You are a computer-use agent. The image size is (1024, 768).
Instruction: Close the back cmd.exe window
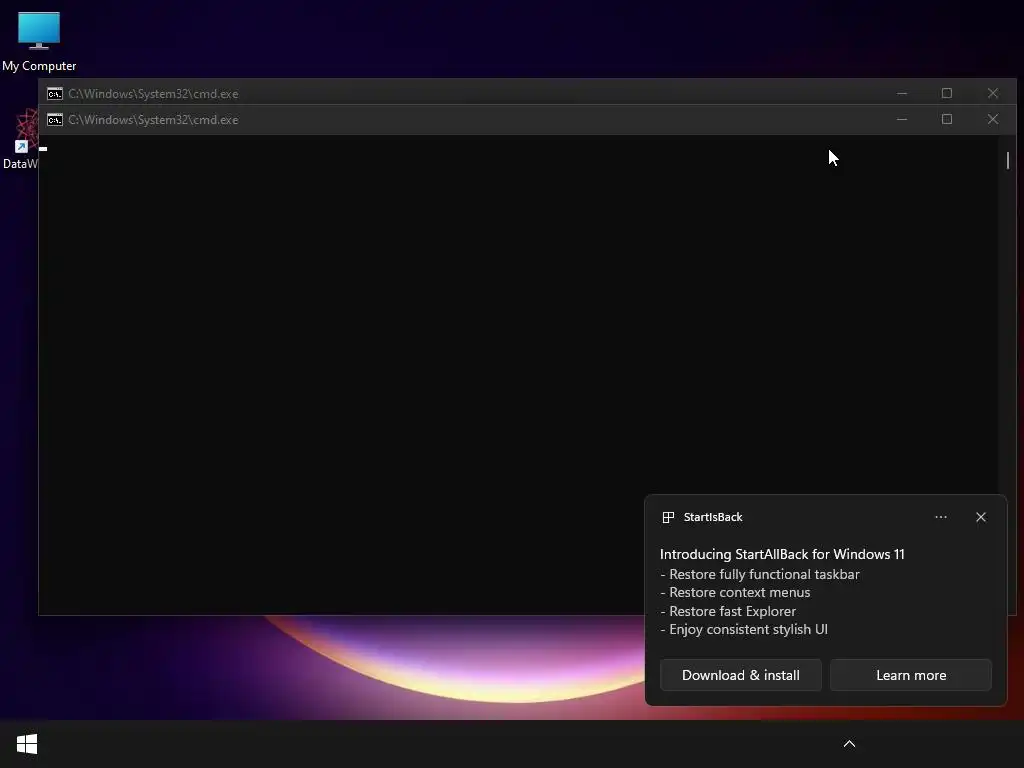point(993,93)
